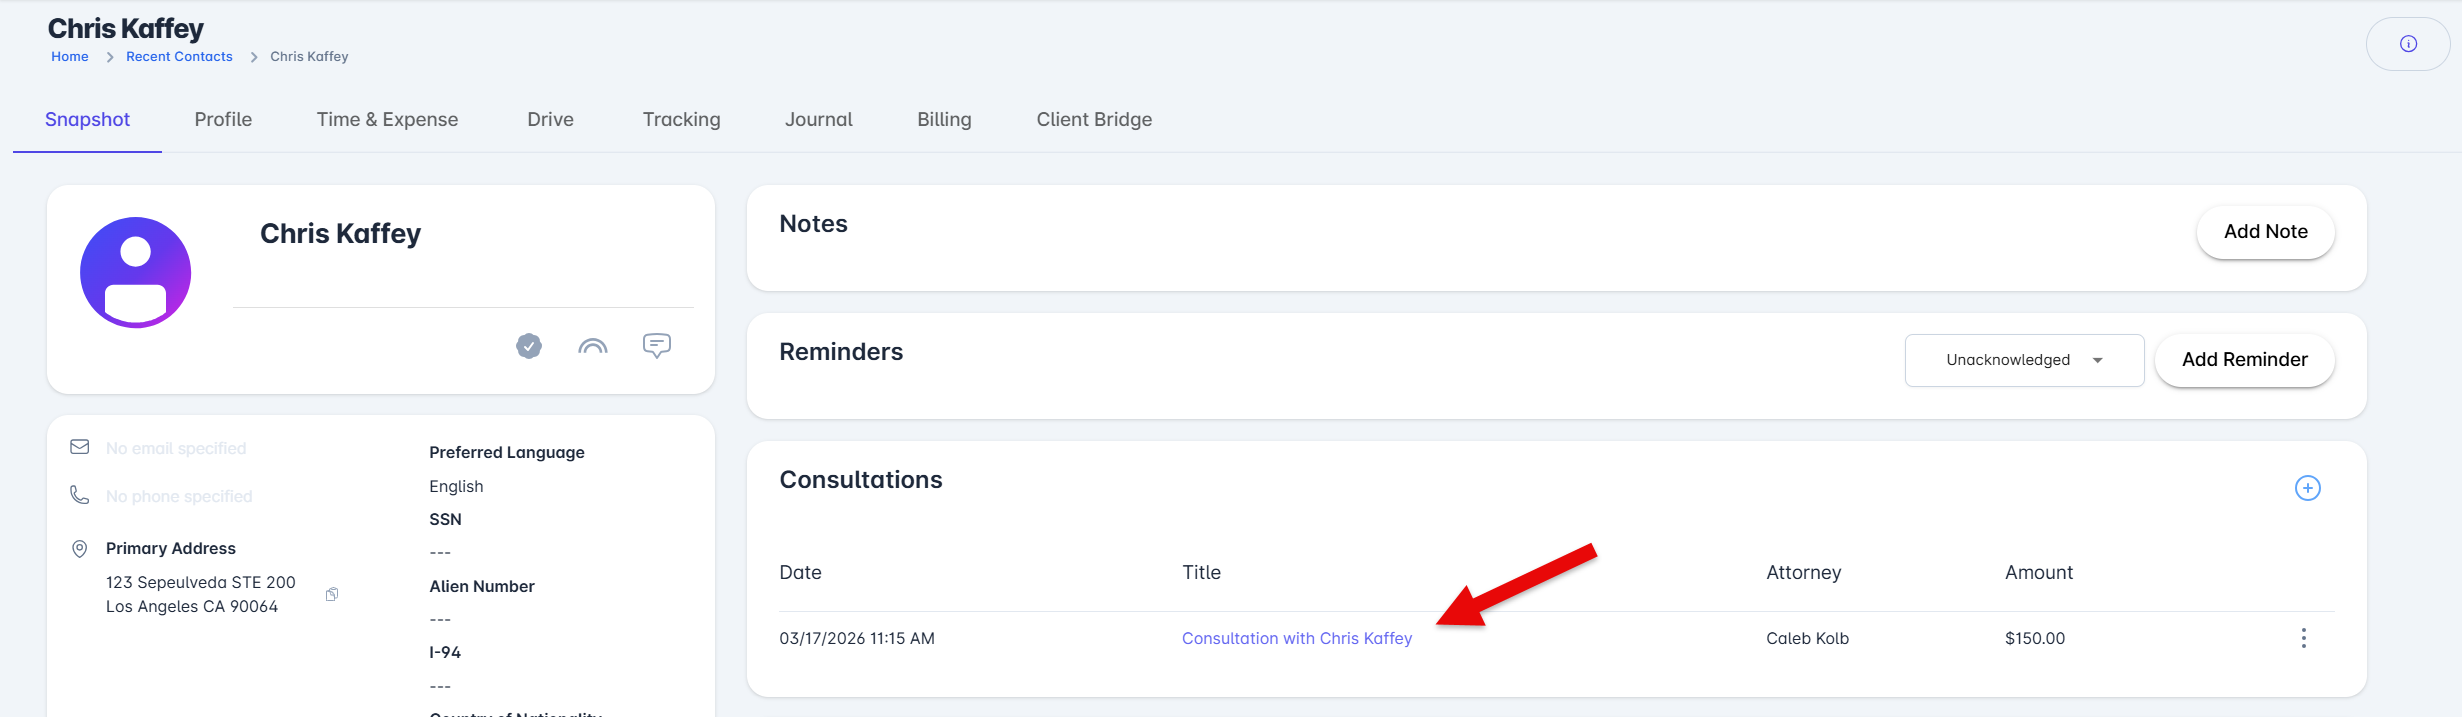Click the rainbow arc icon on profile card
The height and width of the screenshot is (717, 2462).
(593, 346)
